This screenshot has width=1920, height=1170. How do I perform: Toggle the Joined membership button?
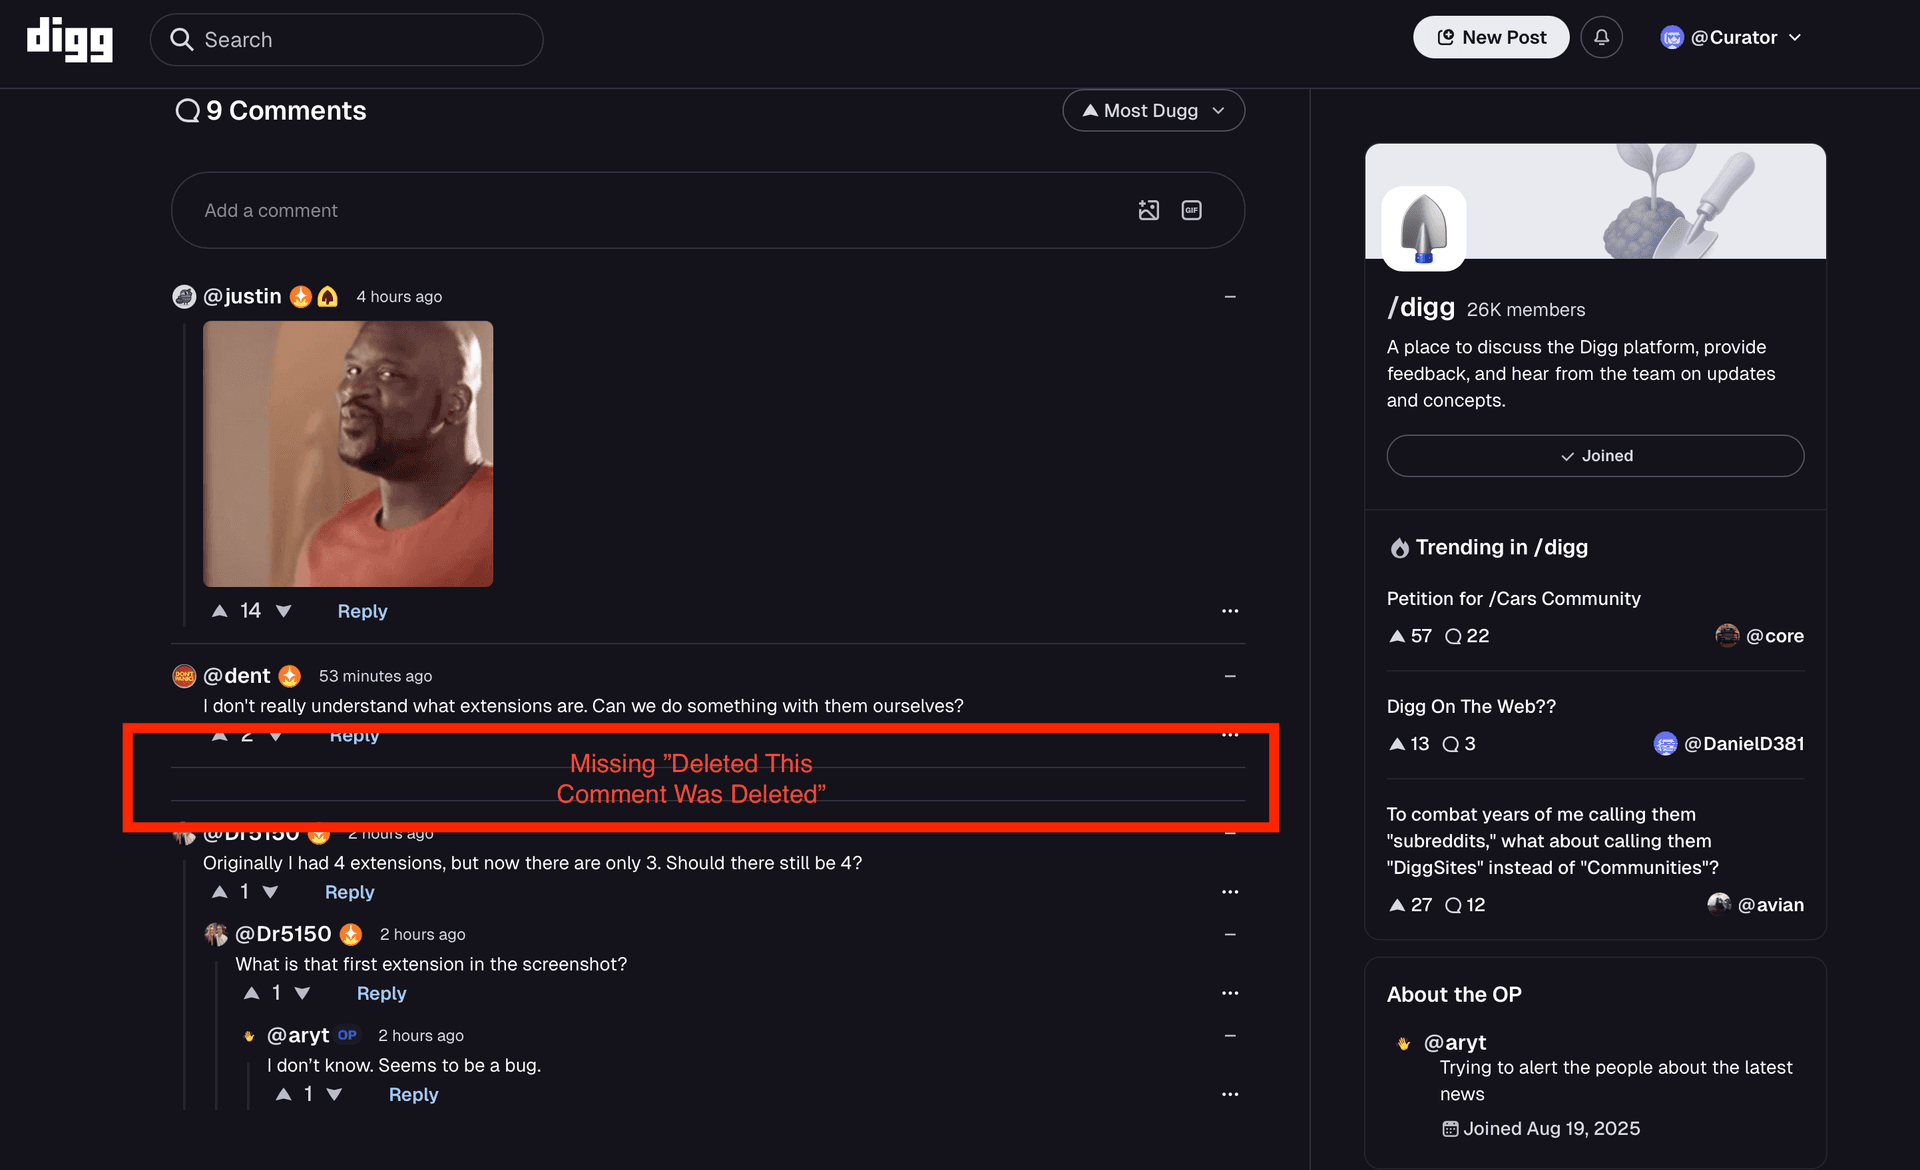coord(1595,456)
